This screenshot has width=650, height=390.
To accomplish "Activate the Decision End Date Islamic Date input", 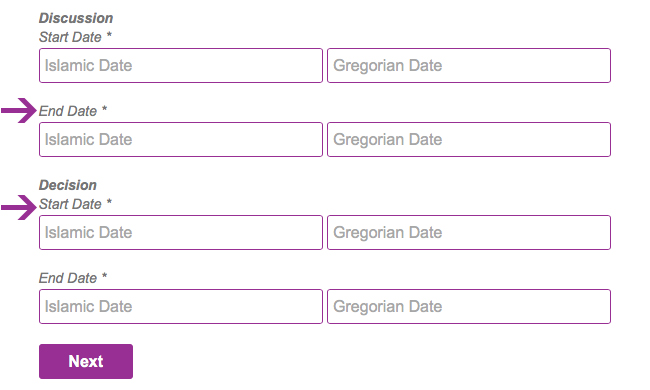I will pos(181,307).
